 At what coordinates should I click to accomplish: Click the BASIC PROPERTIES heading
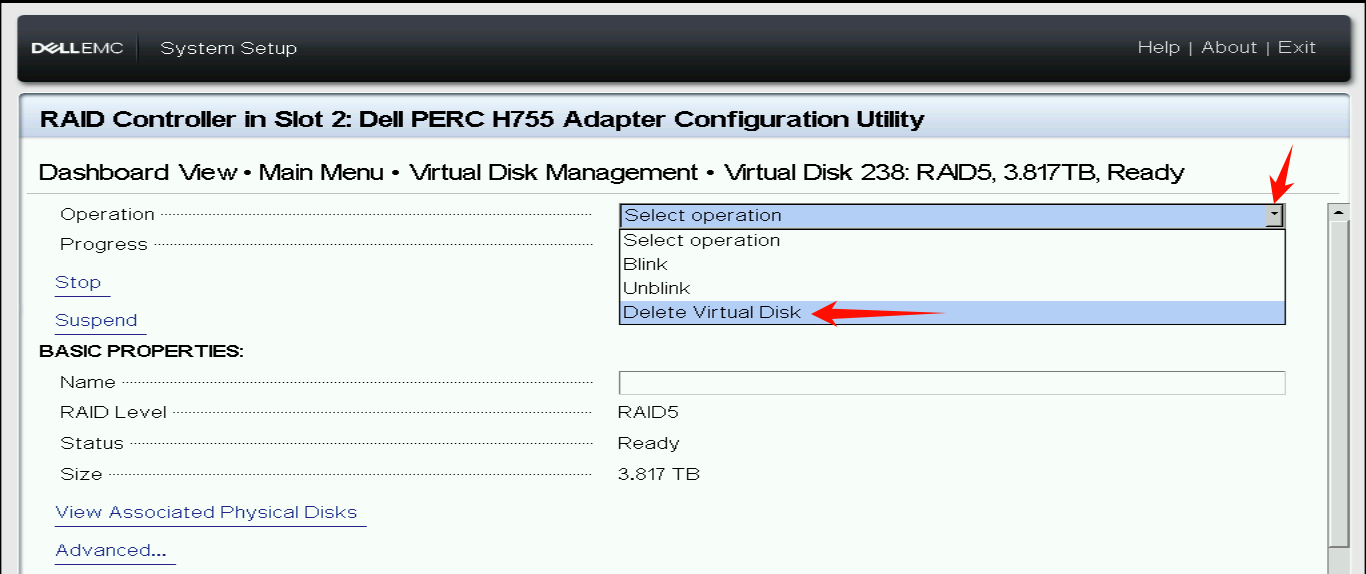(x=141, y=351)
